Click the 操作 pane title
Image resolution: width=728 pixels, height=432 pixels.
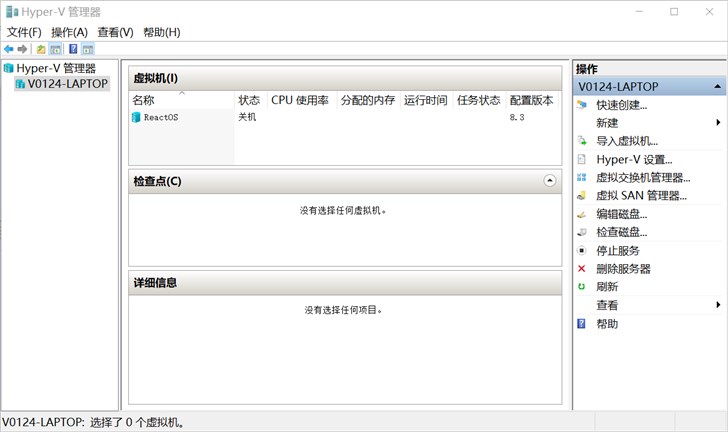587,69
